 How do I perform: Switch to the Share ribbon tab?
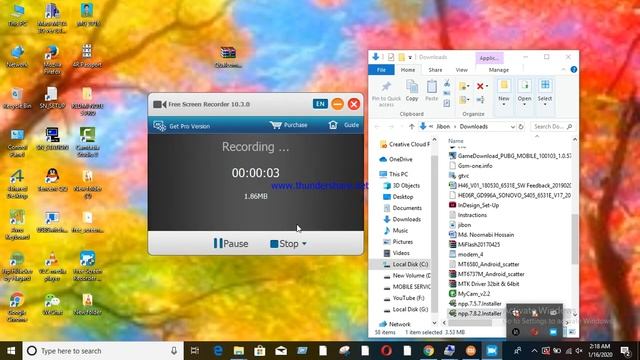(x=435, y=70)
